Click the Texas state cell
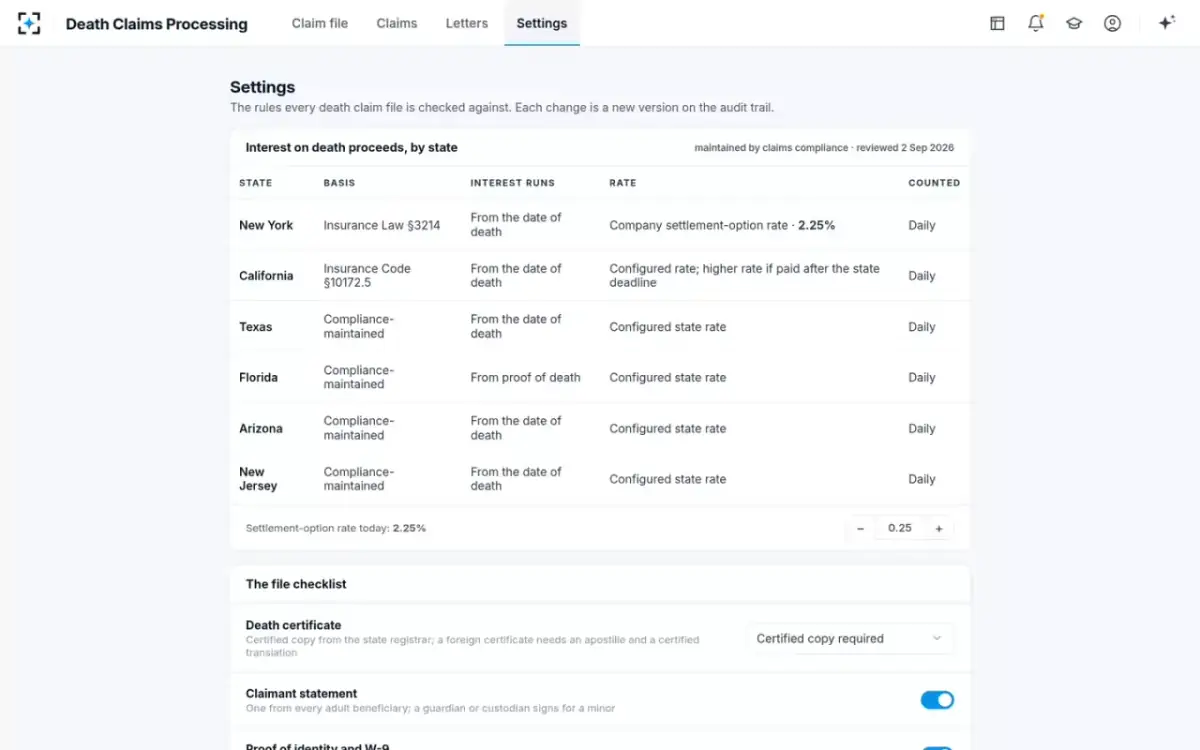The height and width of the screenshot is (750, 1200). click(x=255, y=327)
